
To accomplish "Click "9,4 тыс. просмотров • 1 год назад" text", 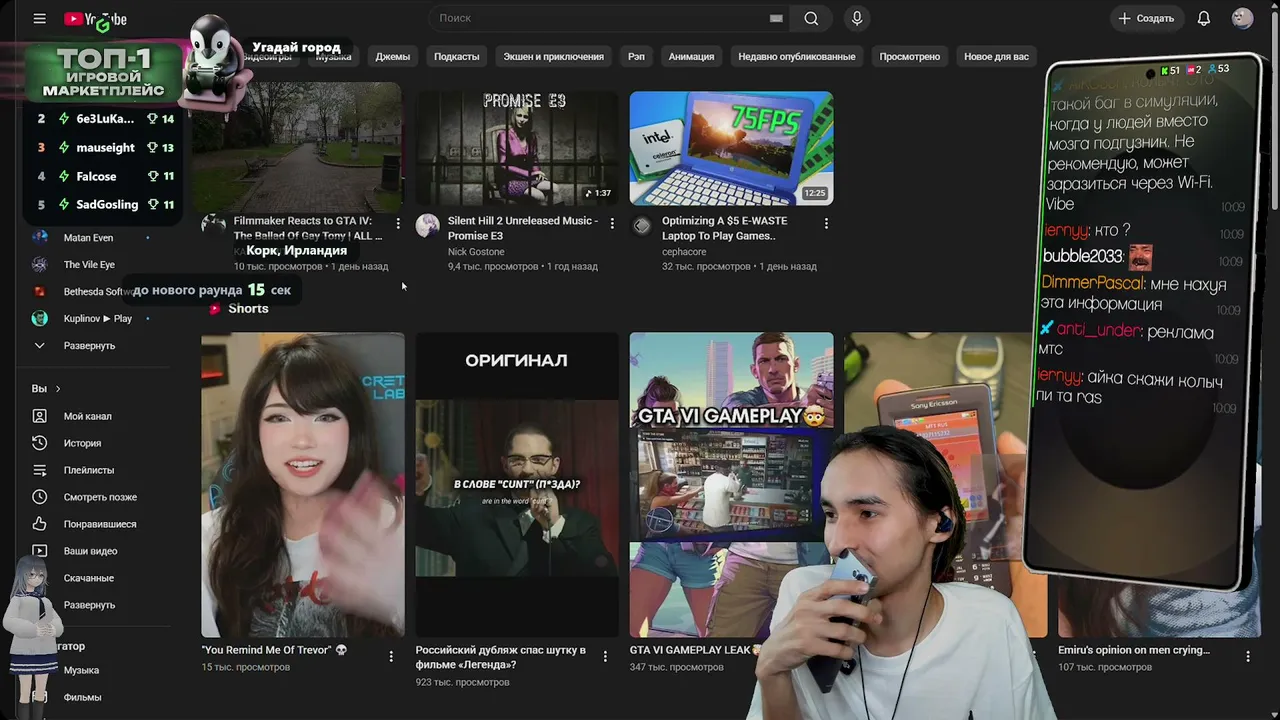I will 523,267.
